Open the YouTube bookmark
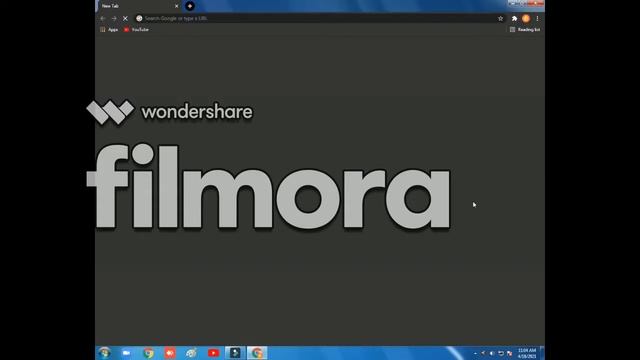640x360 pixels. (136, 29)
